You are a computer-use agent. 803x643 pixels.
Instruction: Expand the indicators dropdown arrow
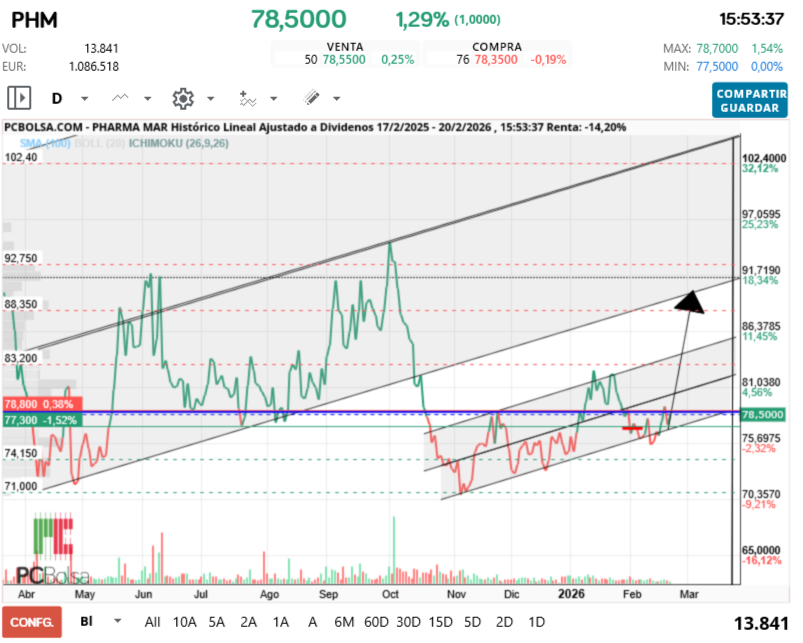point(273,98)
